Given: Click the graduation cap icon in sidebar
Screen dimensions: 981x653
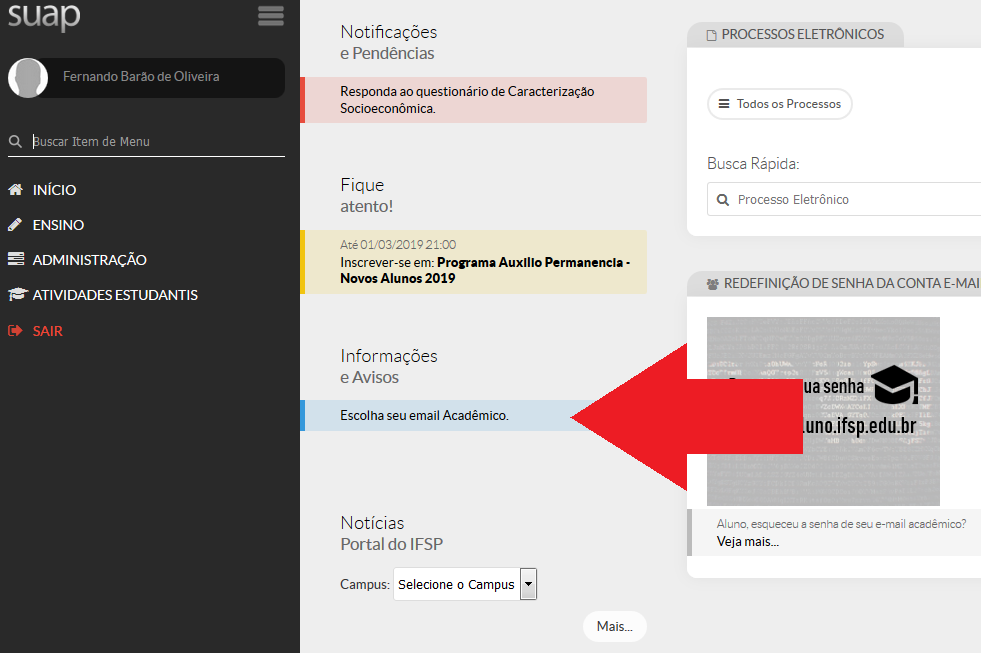Looking at the screenshot, I should pos(16,295).
